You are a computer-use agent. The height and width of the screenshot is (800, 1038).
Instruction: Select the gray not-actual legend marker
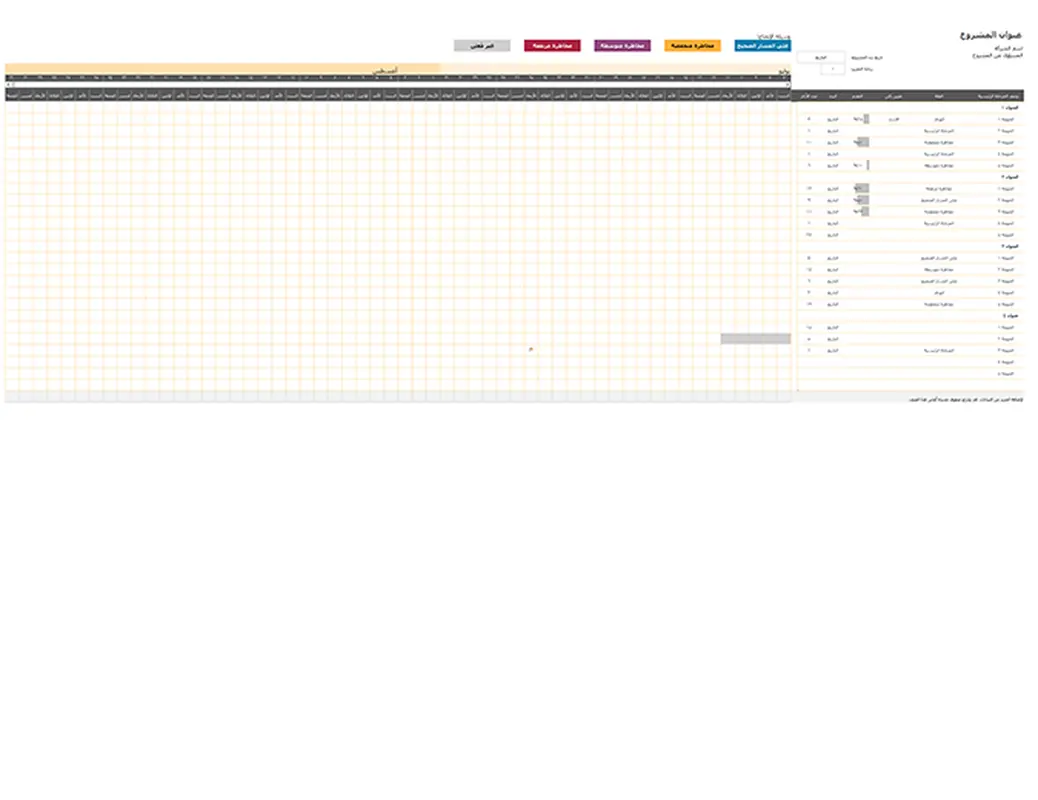[x=480, y=45]
